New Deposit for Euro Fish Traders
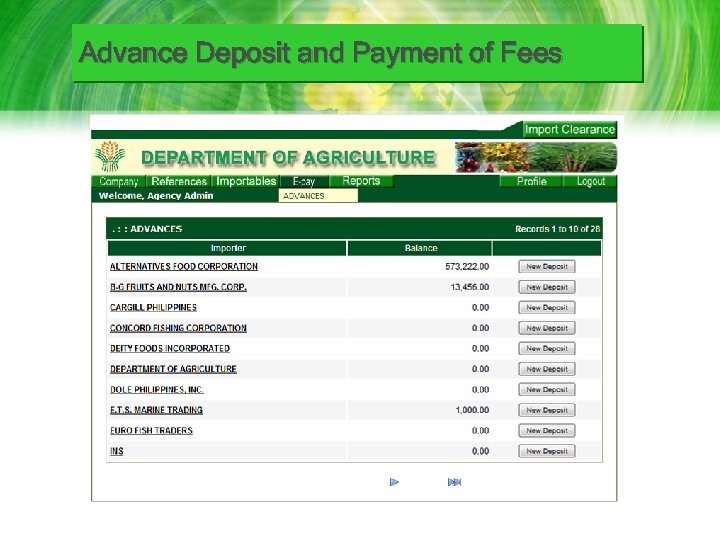The height and width of the screenshot is (540, 720). coord(547,430)
